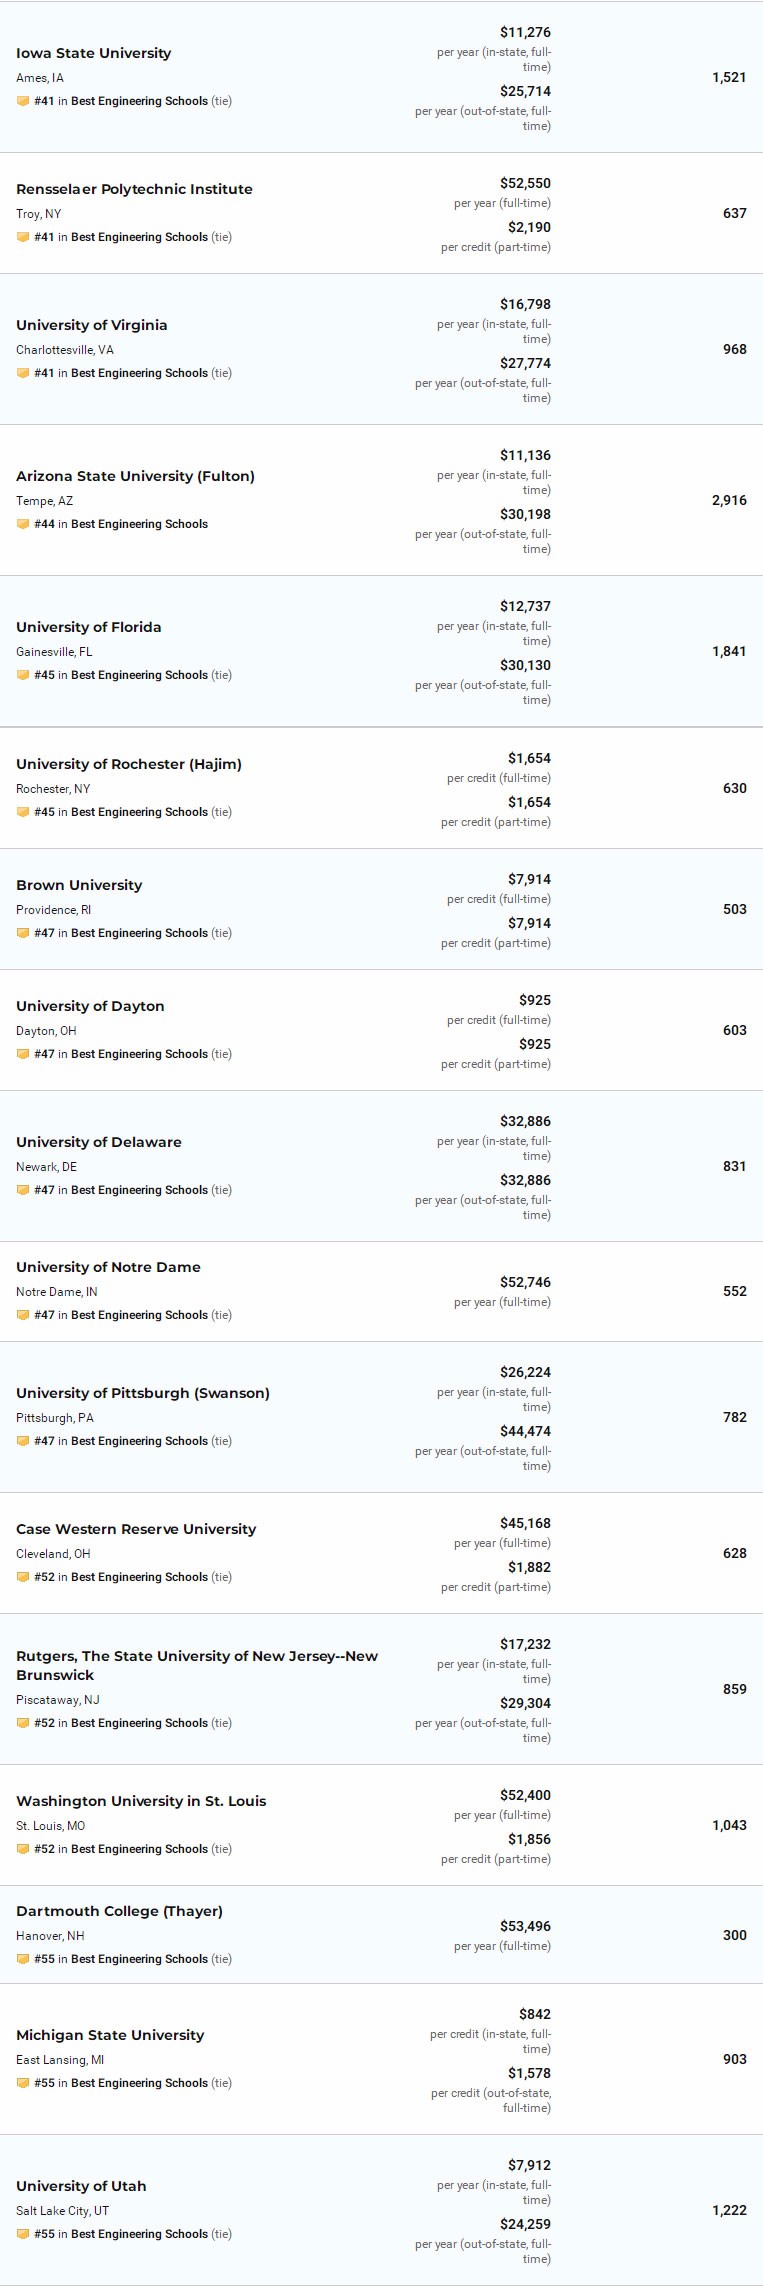Click the ranking badge icon for Dartmouth College
Viewport: 763px width, 2287px height.
coord(23,1959)
